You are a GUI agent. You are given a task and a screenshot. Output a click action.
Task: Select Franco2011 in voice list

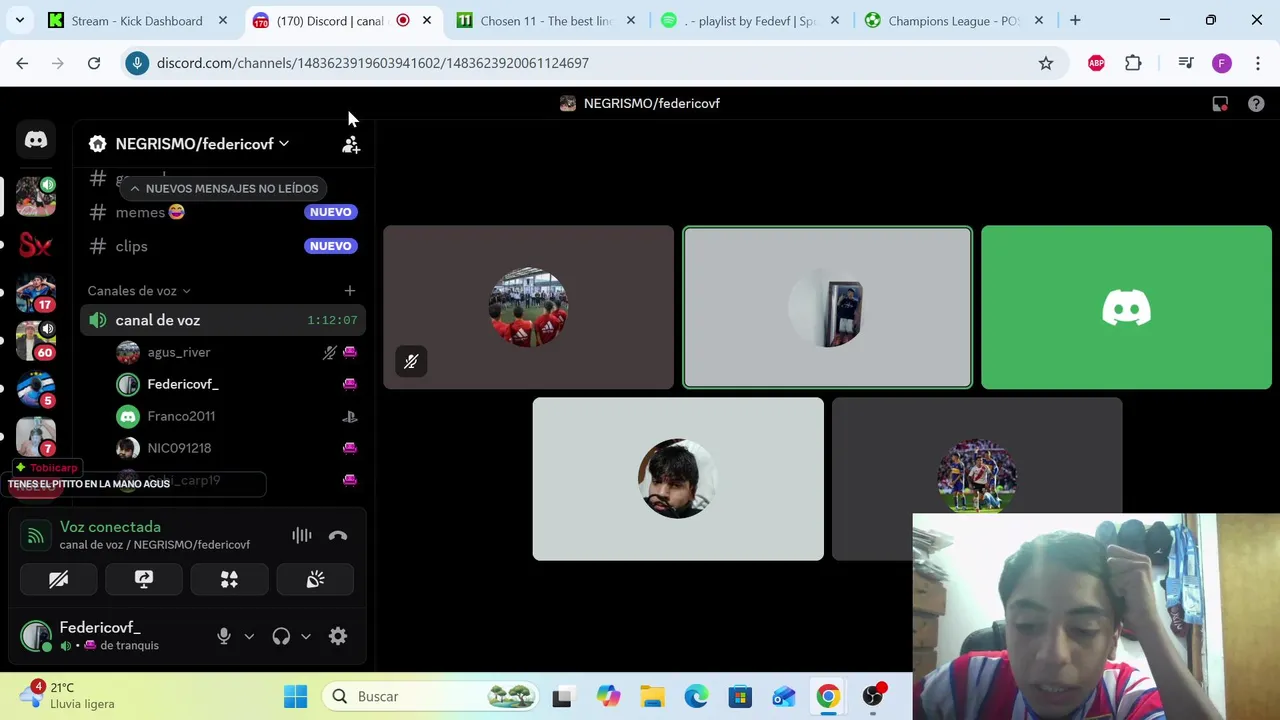[236, 416]
